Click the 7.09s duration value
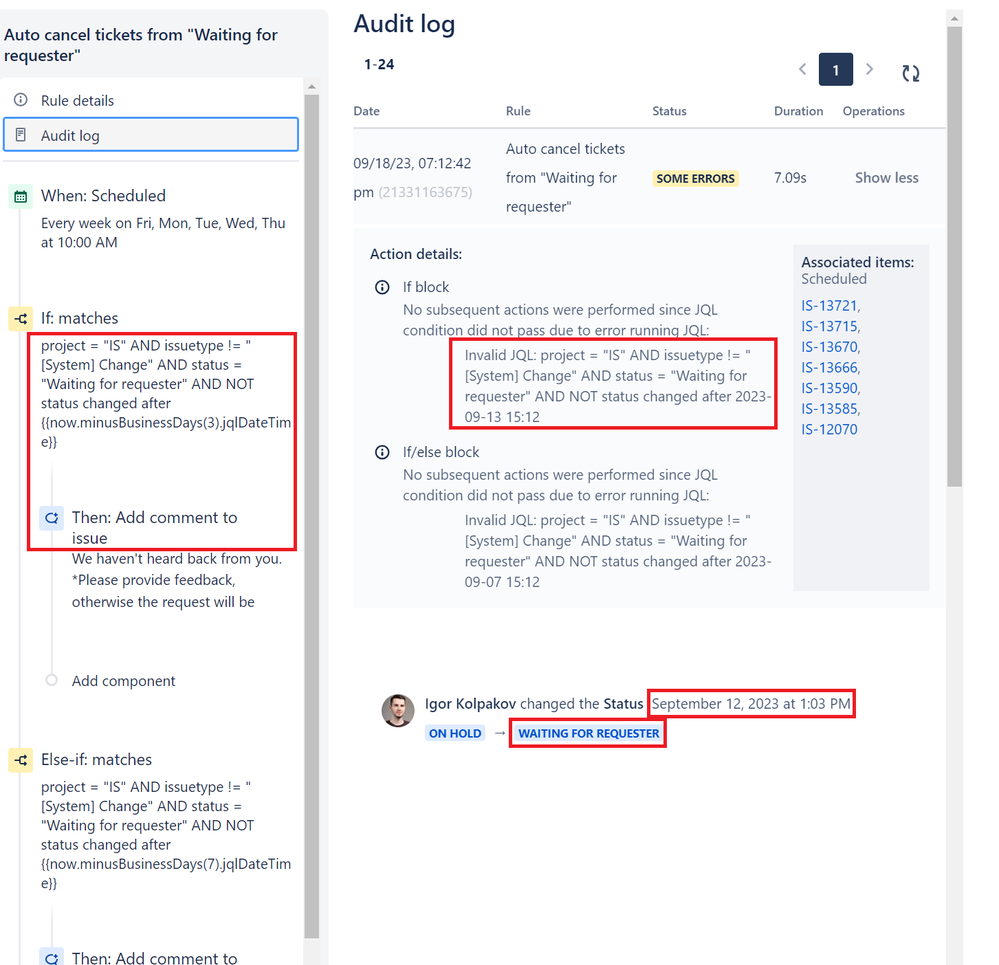 pyautogui.click(x=790, y=178)
